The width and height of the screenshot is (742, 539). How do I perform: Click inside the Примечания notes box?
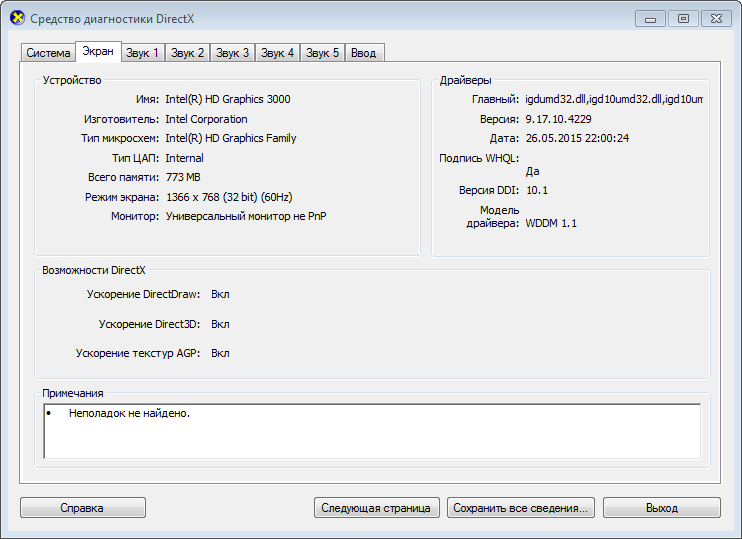point(372,430)
